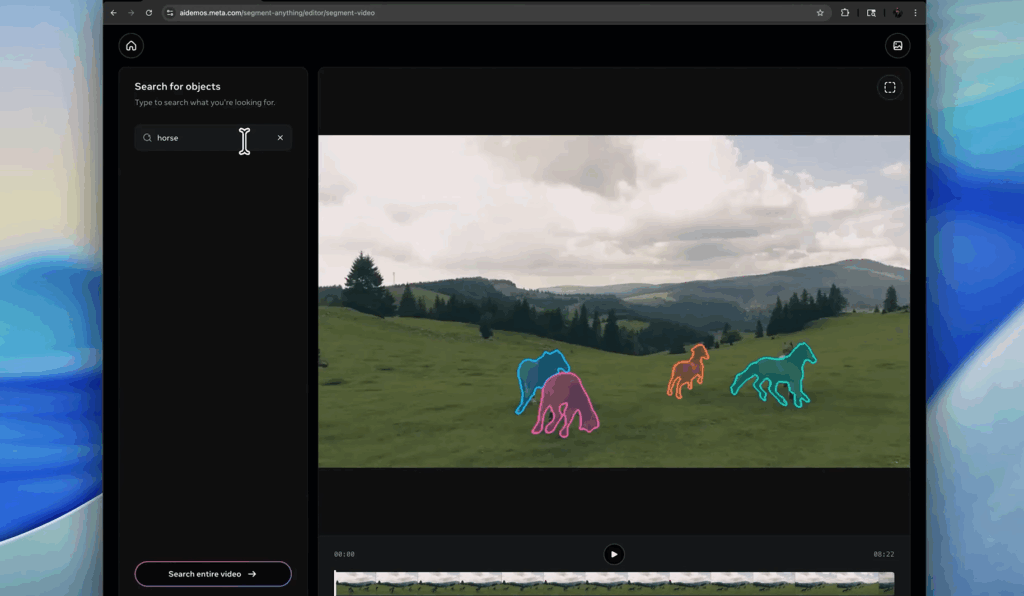Play the video
Screen dimensions: 1024x596
tap(614, 554)
